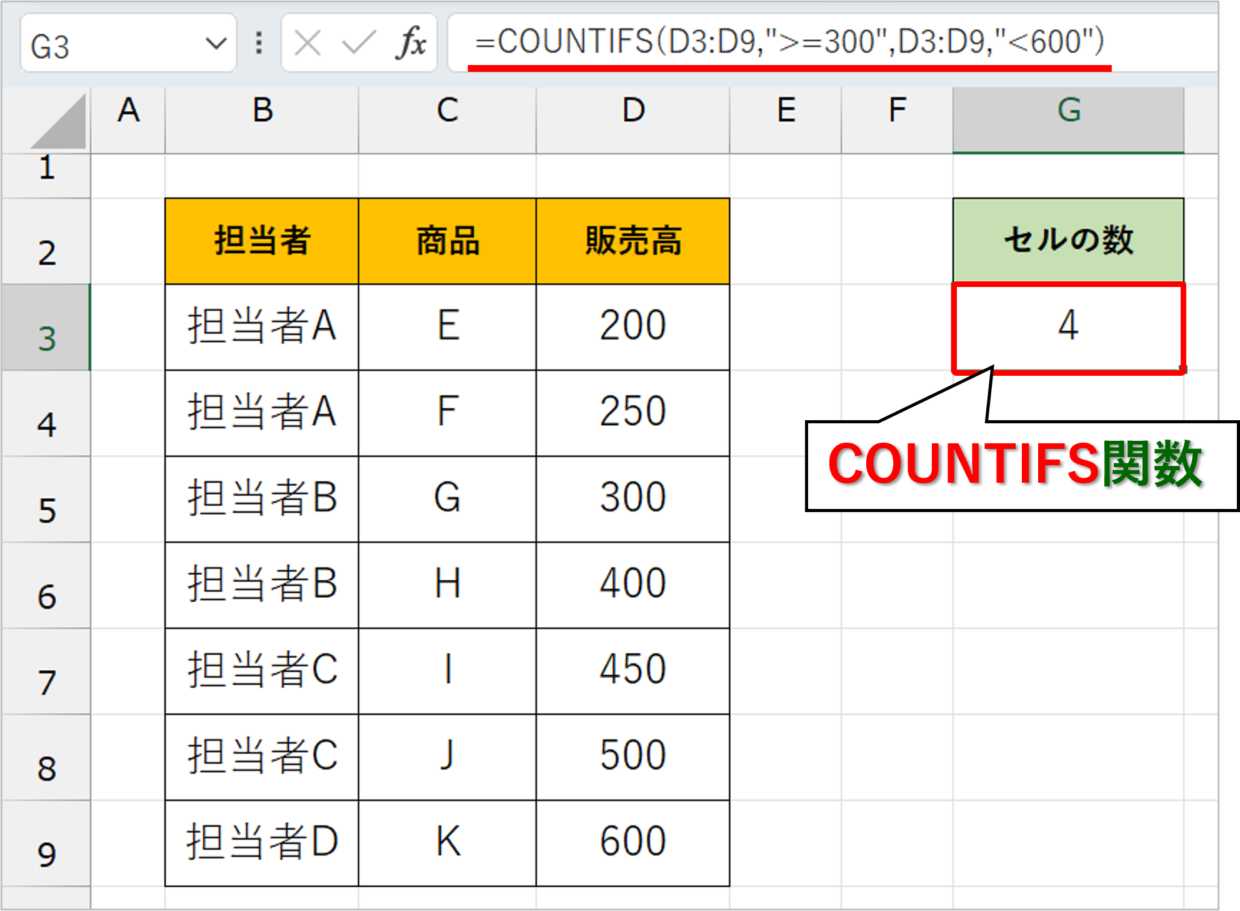This screenshot has height=911, width=1240.
Task: Select the cell with value 450
Action: coord(633,671)
